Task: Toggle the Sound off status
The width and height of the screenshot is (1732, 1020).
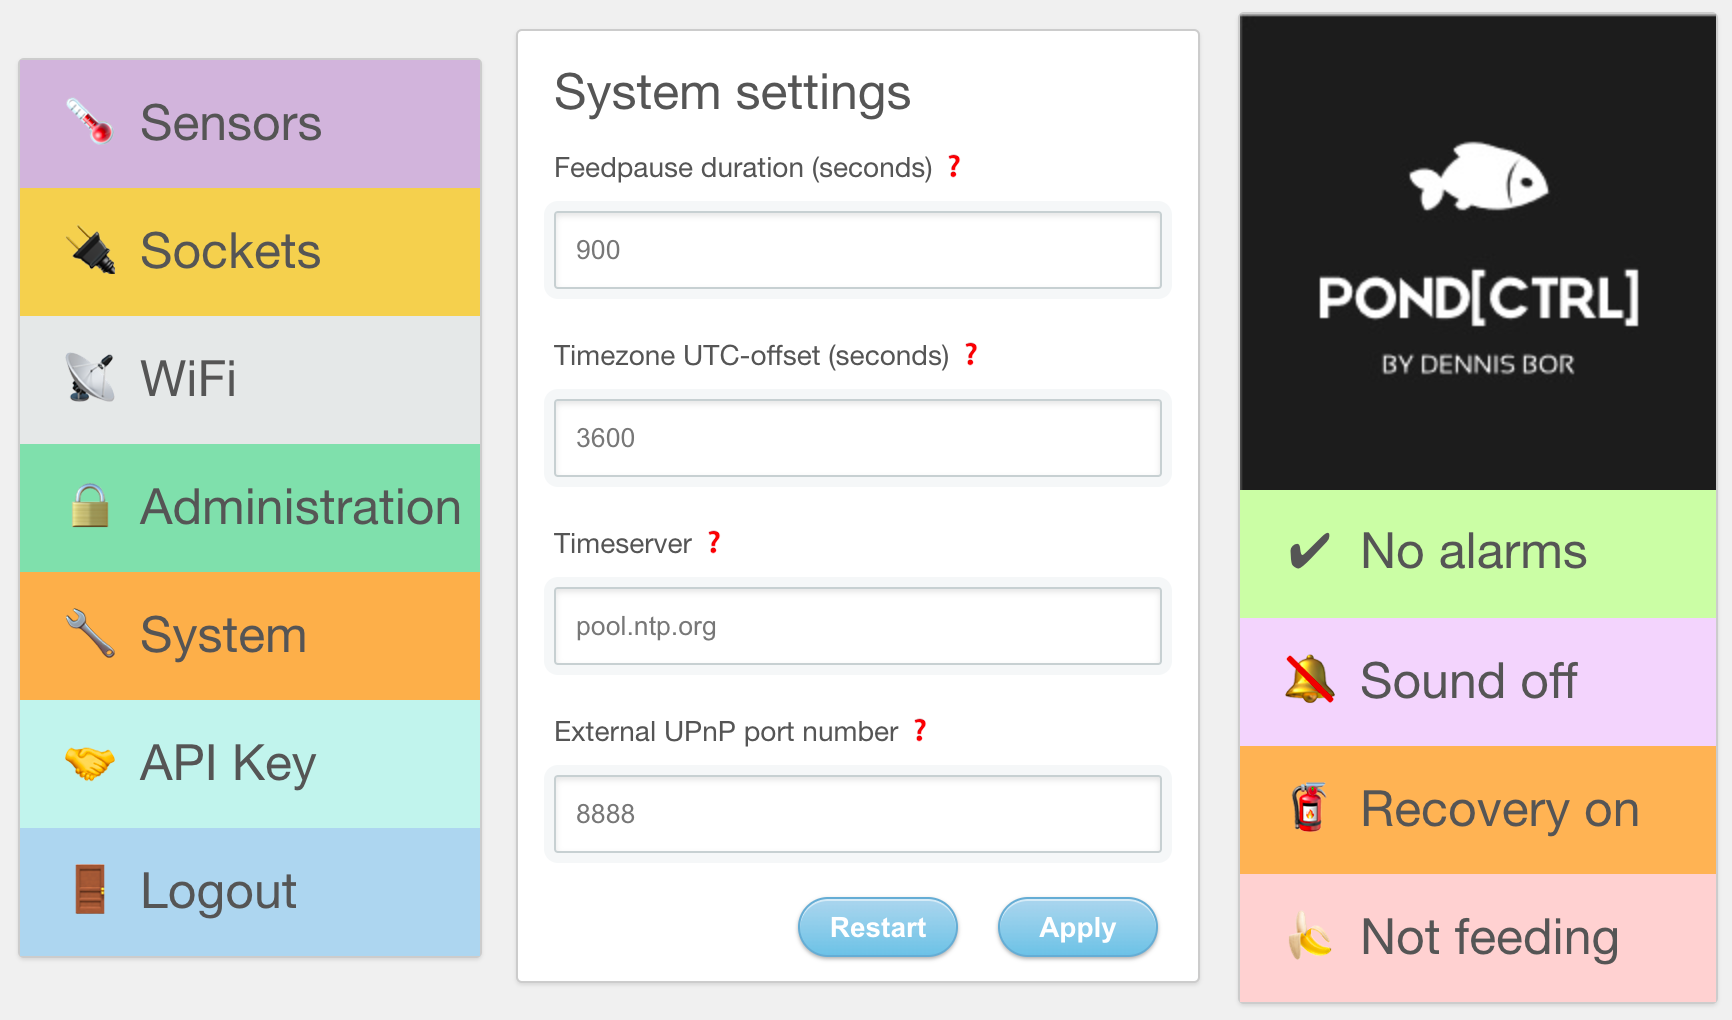Action: pos(1478,681)
